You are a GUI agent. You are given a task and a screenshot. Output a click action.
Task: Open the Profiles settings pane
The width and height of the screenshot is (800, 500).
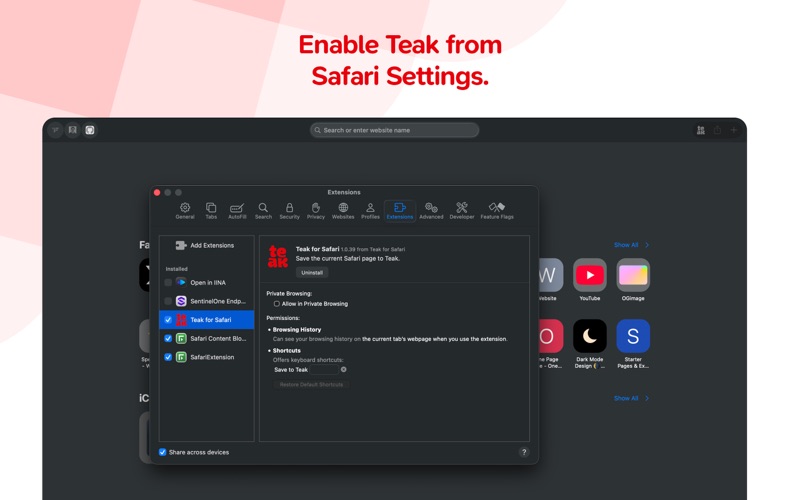point(370,211)
